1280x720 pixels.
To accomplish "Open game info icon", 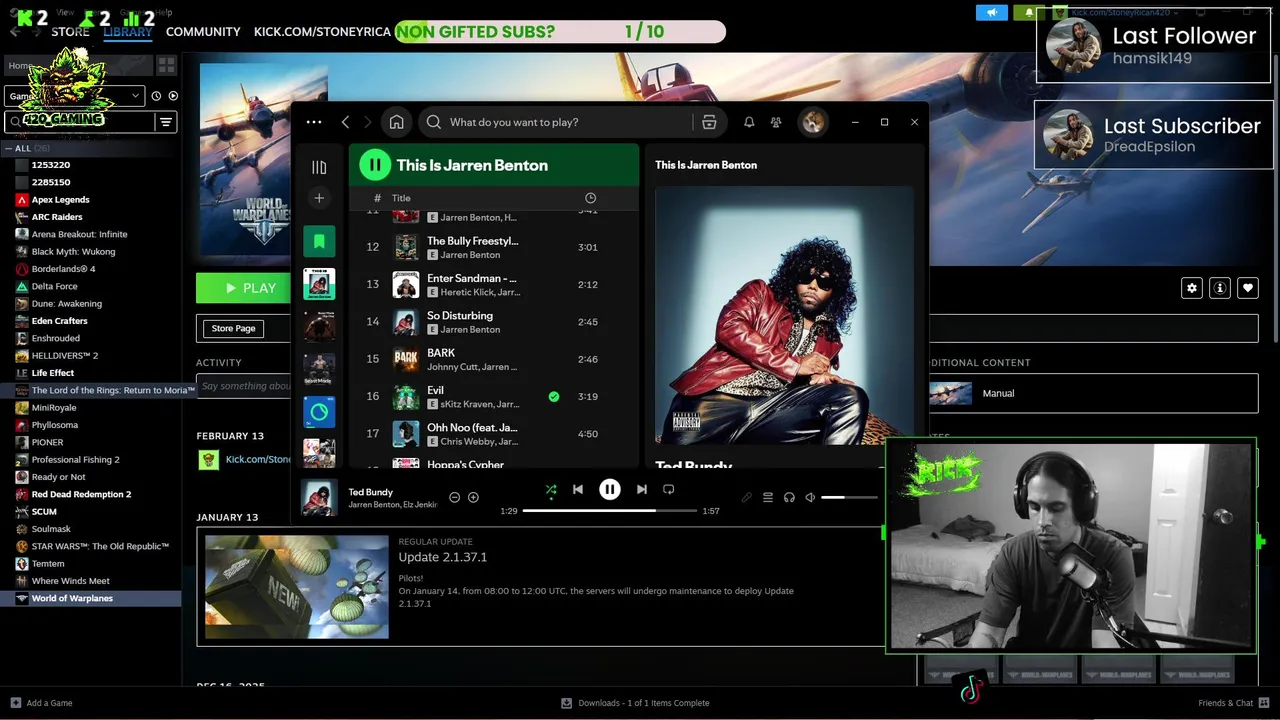I will (1219, 288).
